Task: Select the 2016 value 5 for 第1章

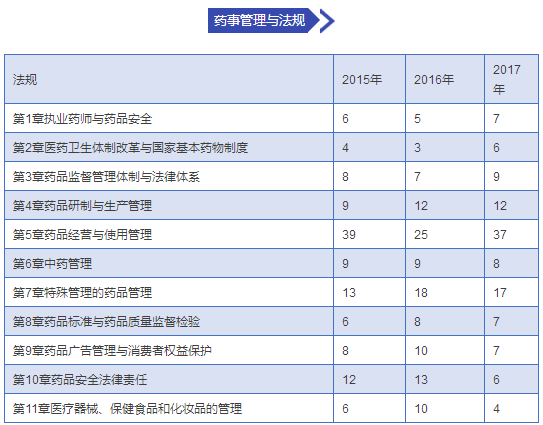Action: [x=417, y=119]
